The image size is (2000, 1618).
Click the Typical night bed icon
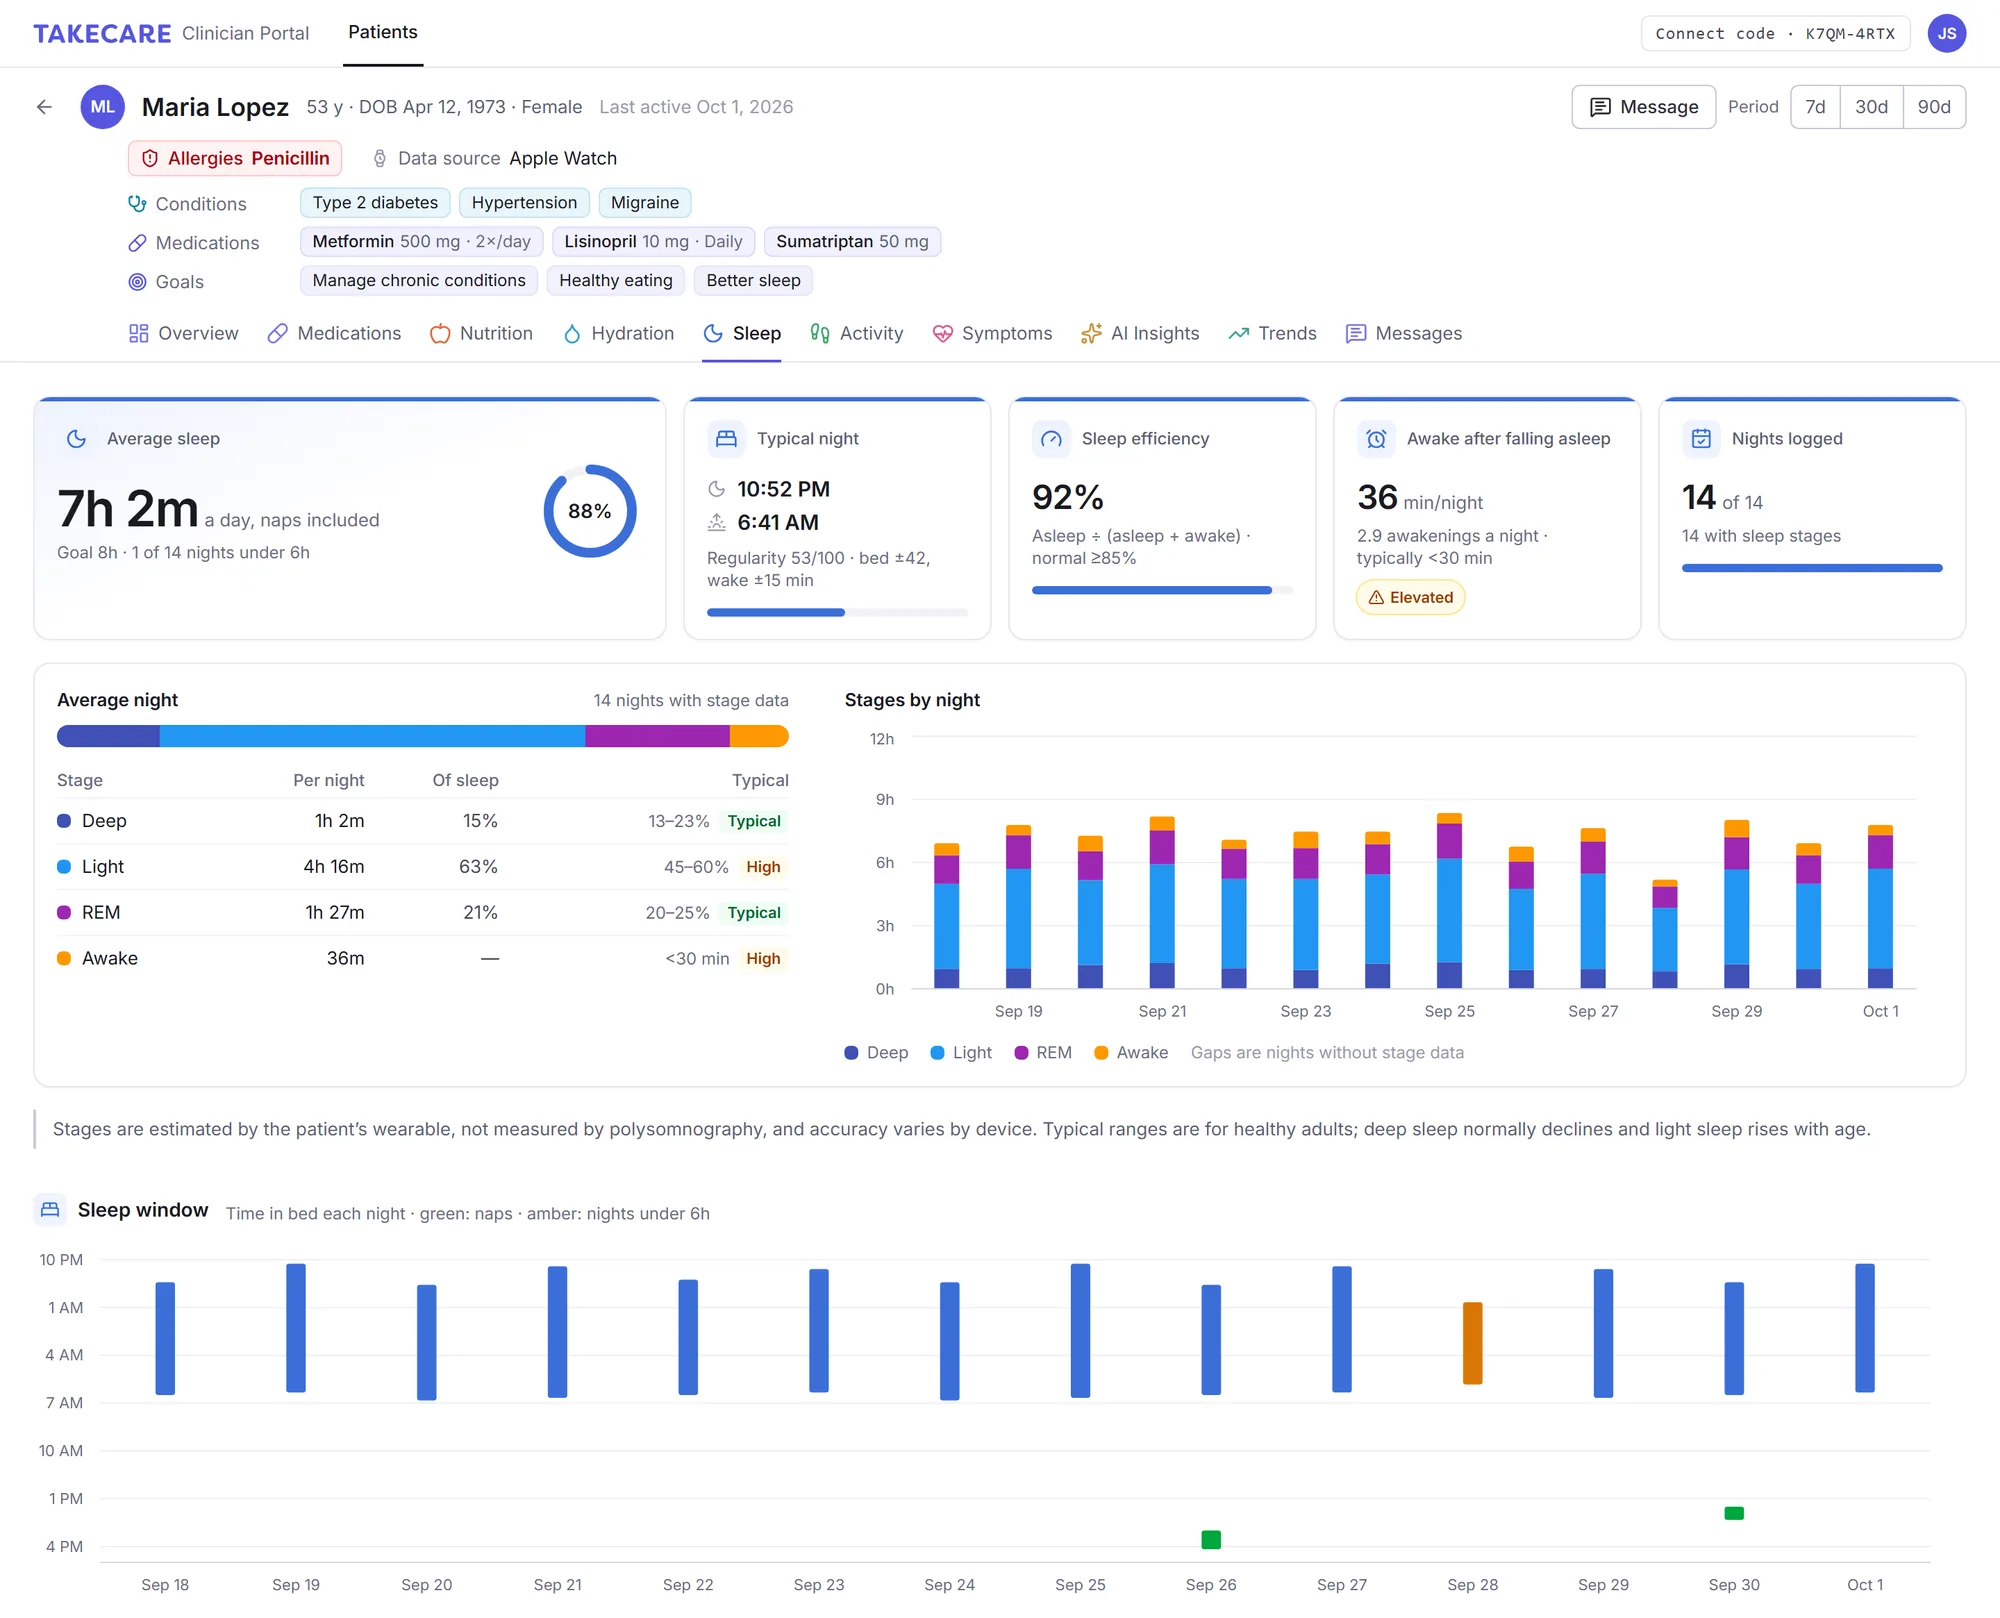[726, 439]
